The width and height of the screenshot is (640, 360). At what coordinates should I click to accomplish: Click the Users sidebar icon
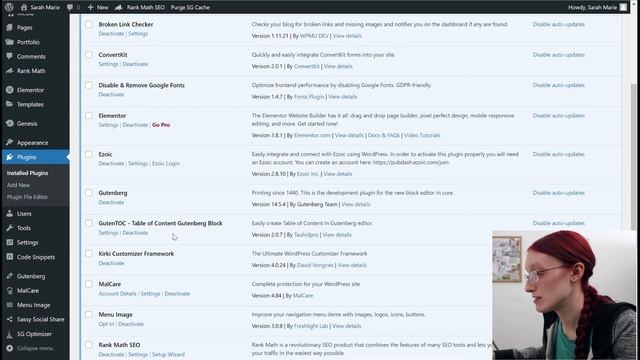coord(9,213)
